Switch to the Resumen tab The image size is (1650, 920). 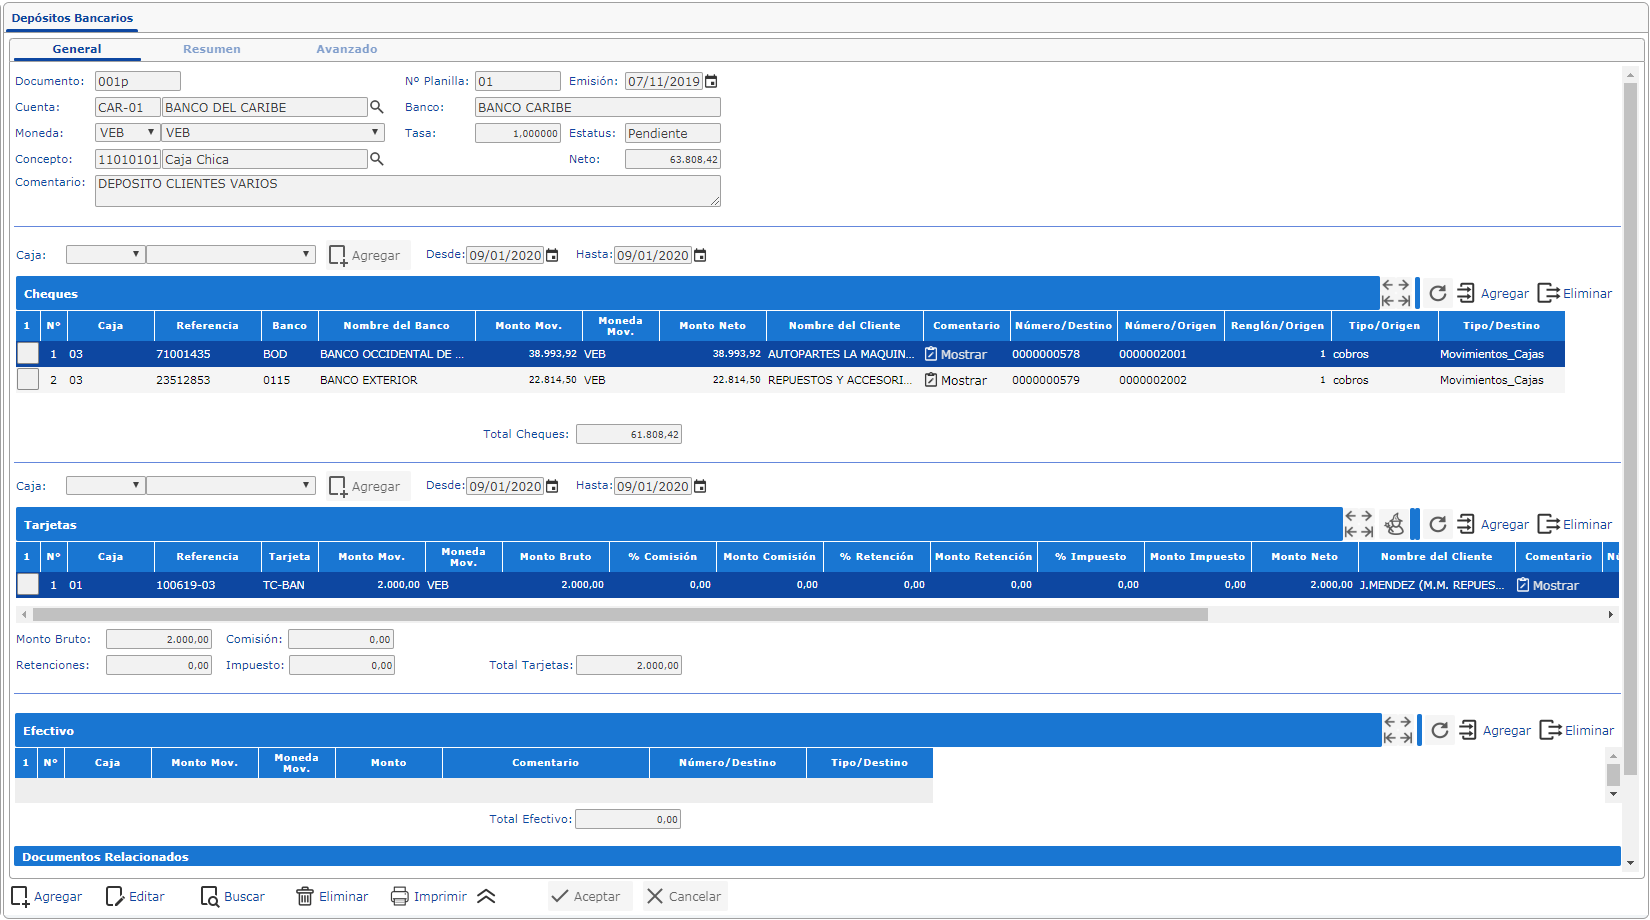(211, 49)
